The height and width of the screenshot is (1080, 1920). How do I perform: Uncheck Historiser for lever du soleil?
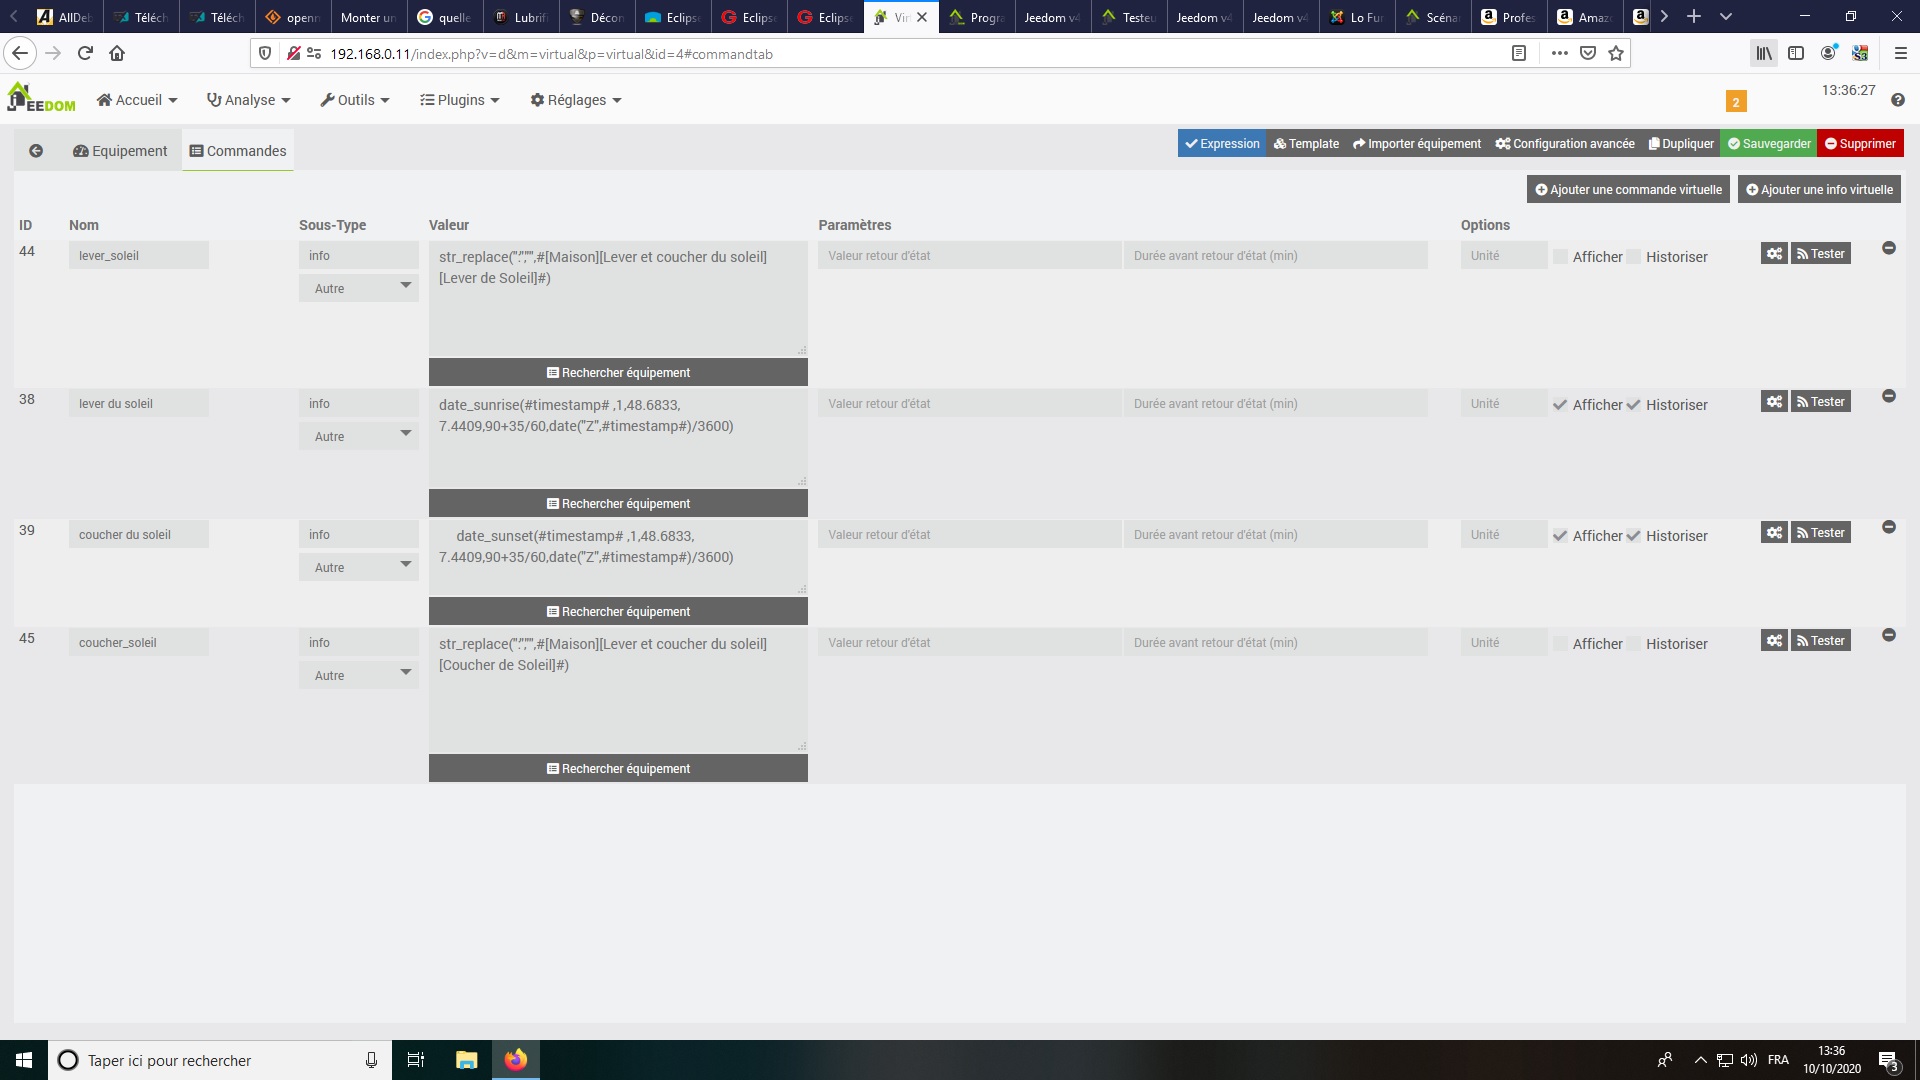(1633, 405)
